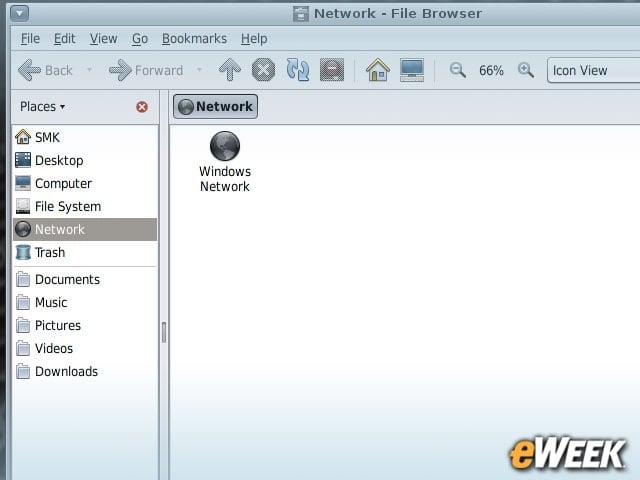Viewport: 640px width, 480px height.
Task: Select the Windows Network globe icon
Action: coord(225,146)
